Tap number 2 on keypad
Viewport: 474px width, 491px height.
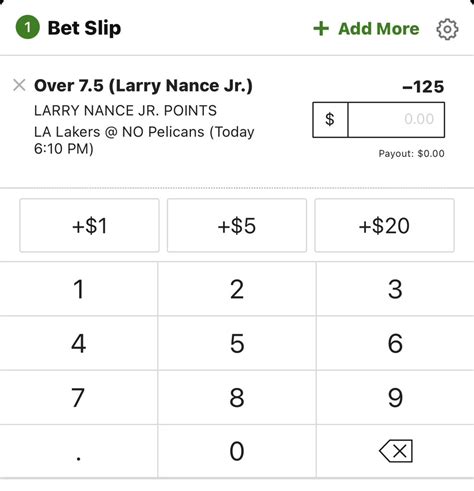pos(237,289)
